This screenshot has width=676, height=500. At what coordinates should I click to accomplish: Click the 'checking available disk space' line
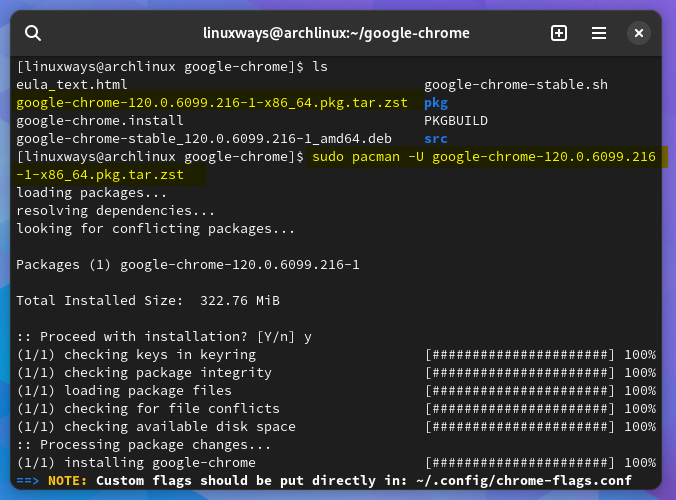[156, 427]
